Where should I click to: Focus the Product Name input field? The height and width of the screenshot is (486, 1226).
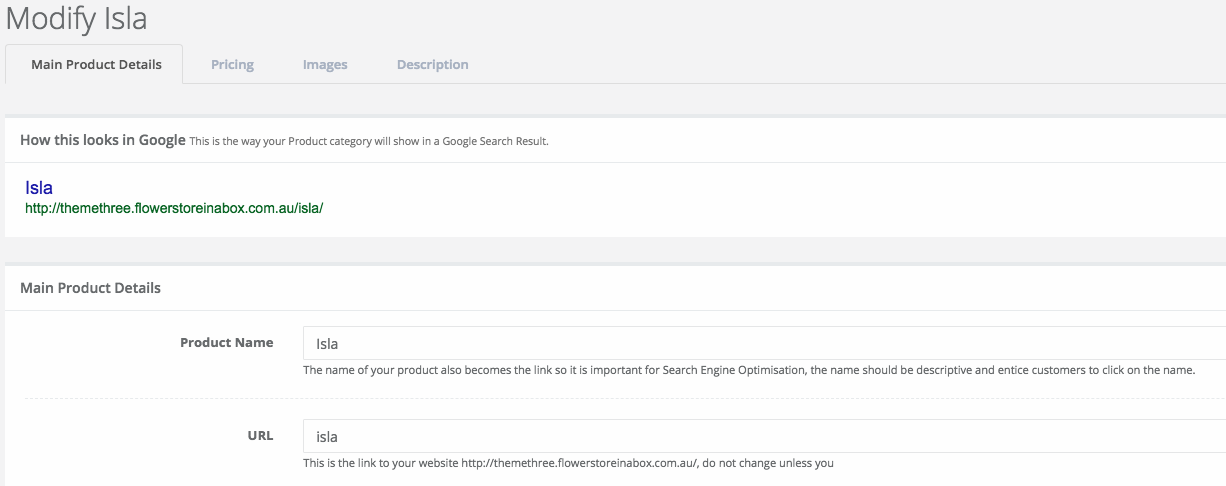[764, 343]
